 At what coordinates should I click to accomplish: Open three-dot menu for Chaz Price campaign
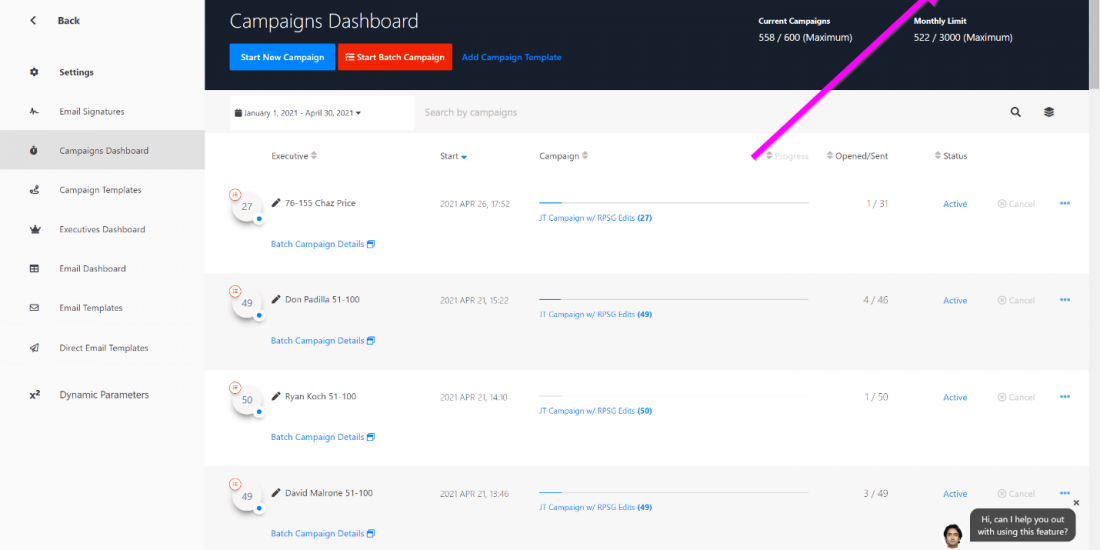pos(1064,203)
